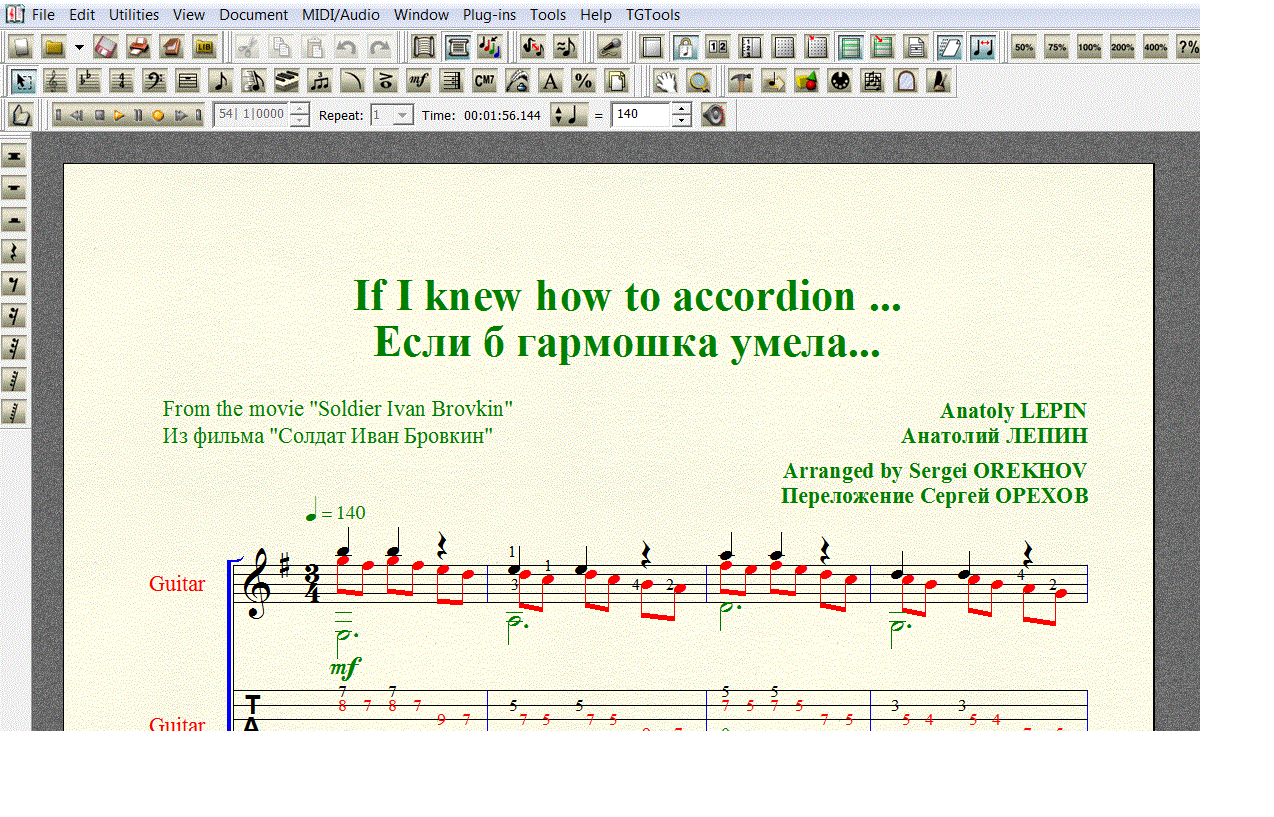Viewport: 1274px width, 817px height.
Task: Open the dropdown arrow beside Open folder
Action: 79,47
